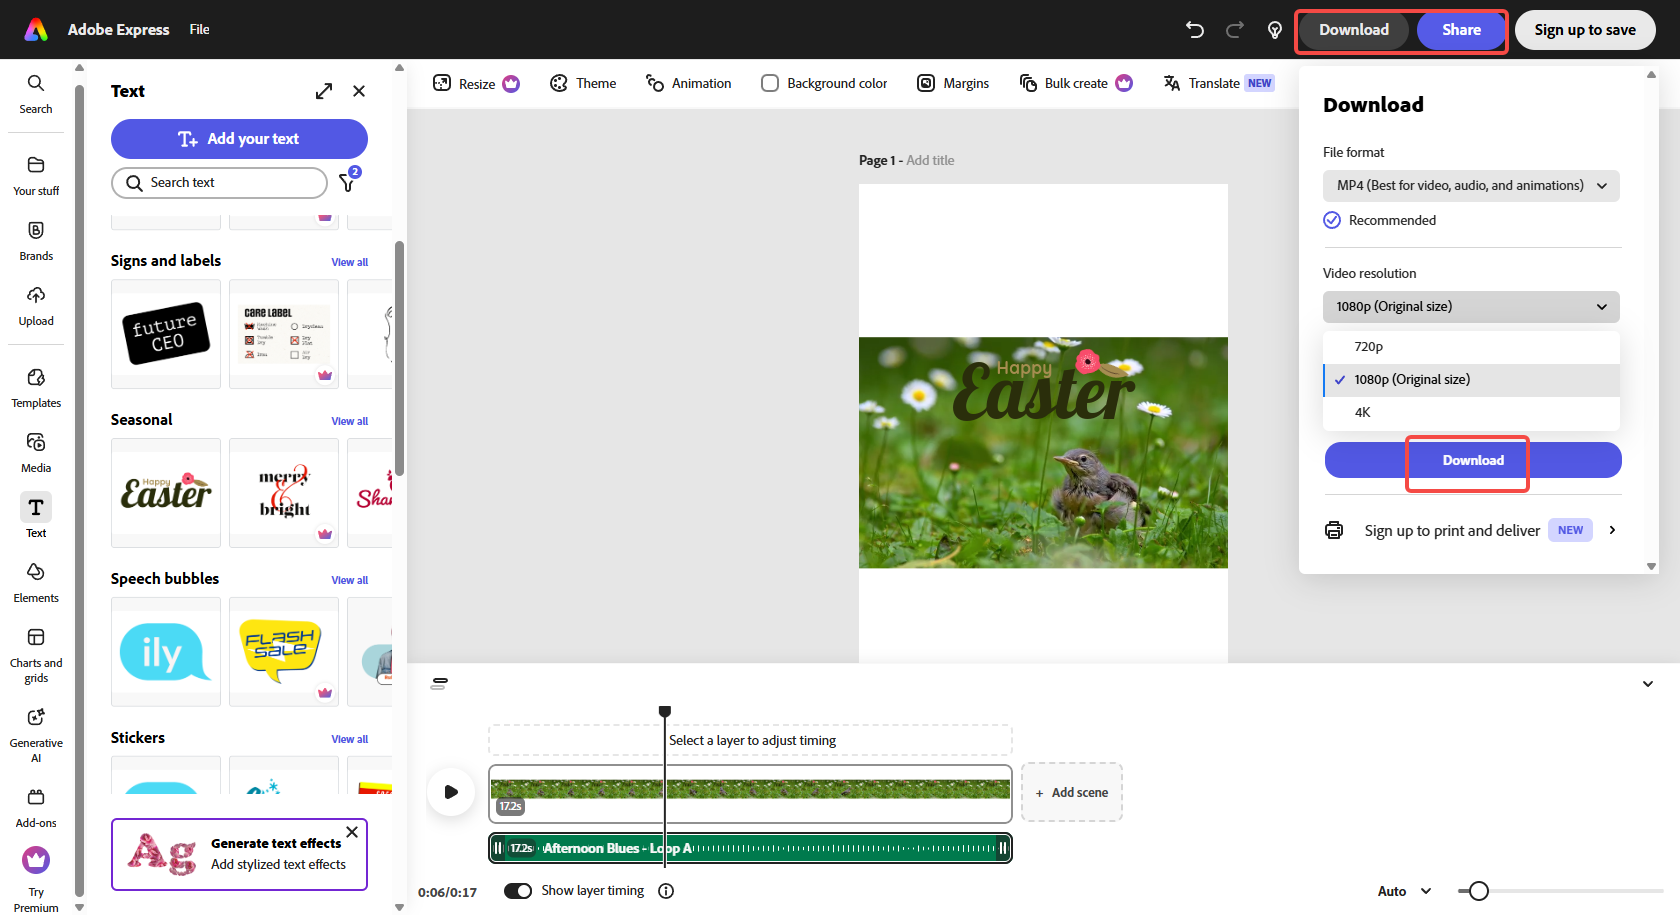Viewport: 1680px width, 915px height.
Task: Open Media panel in sidebar
Action: [36, 453]
